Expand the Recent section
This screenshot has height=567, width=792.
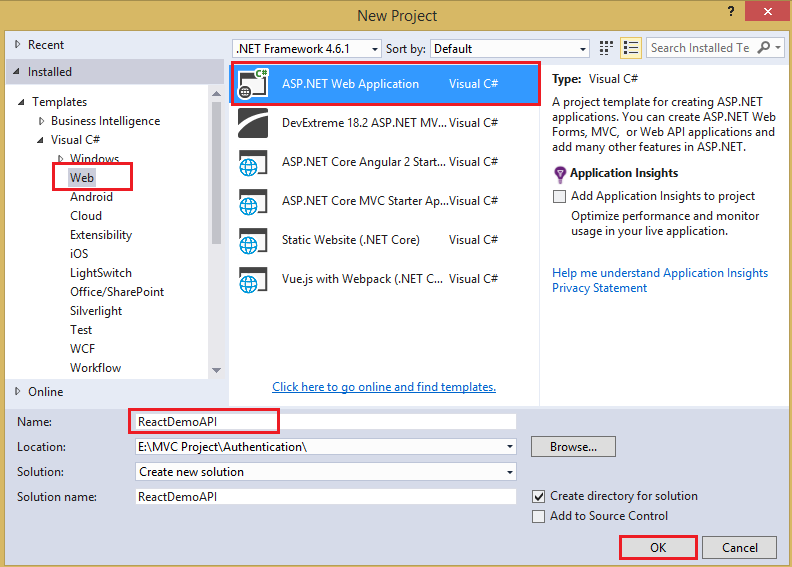point(18,44)
